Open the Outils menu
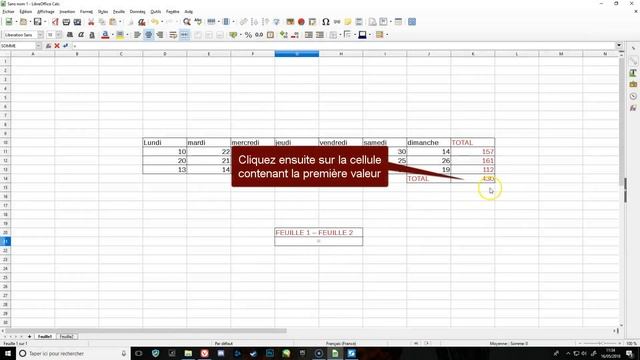This screenshot has height=360, width=640. click(156, 12)
